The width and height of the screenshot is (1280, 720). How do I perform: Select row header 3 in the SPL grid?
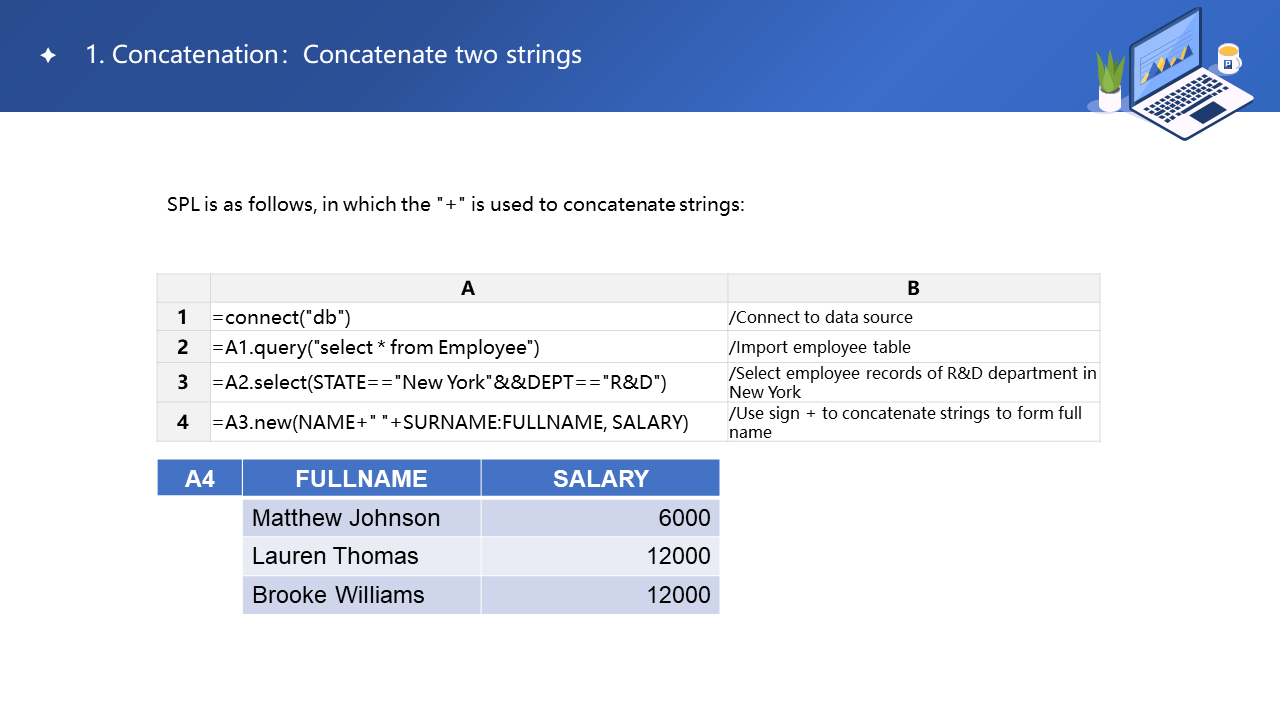tap(183, 382)
